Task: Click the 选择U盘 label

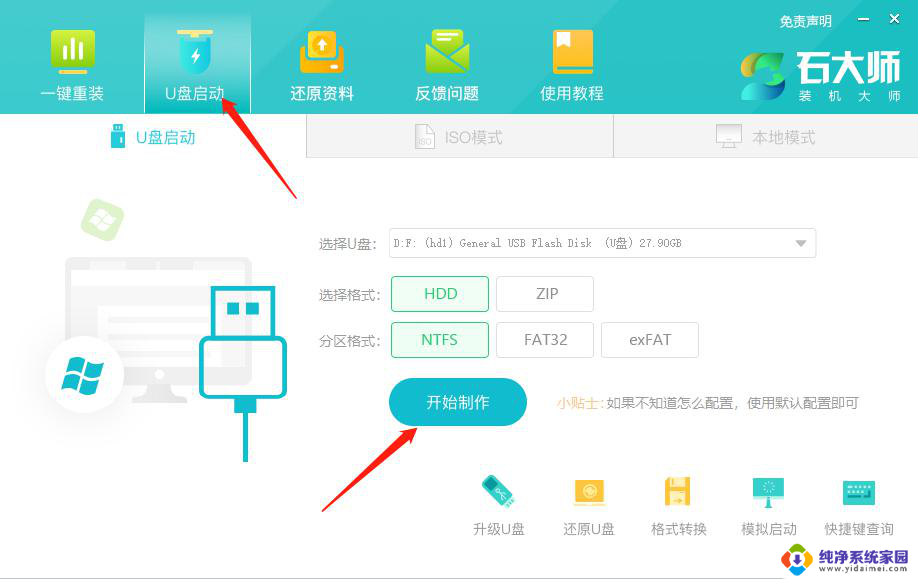Action: pyautogui.click(x=348, y=244)
